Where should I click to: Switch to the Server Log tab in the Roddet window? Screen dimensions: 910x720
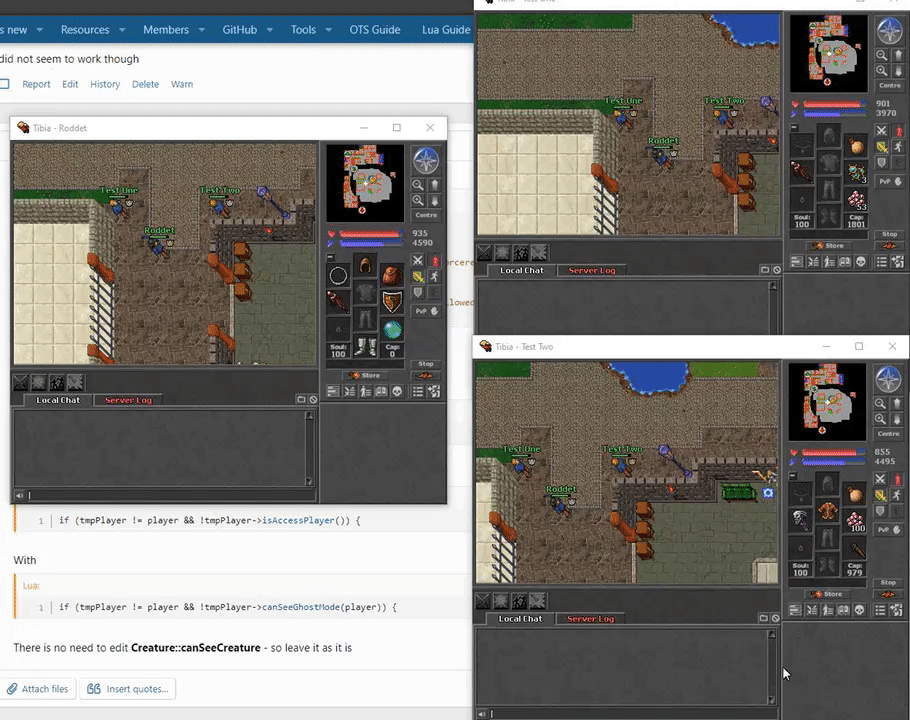[128, 400]
